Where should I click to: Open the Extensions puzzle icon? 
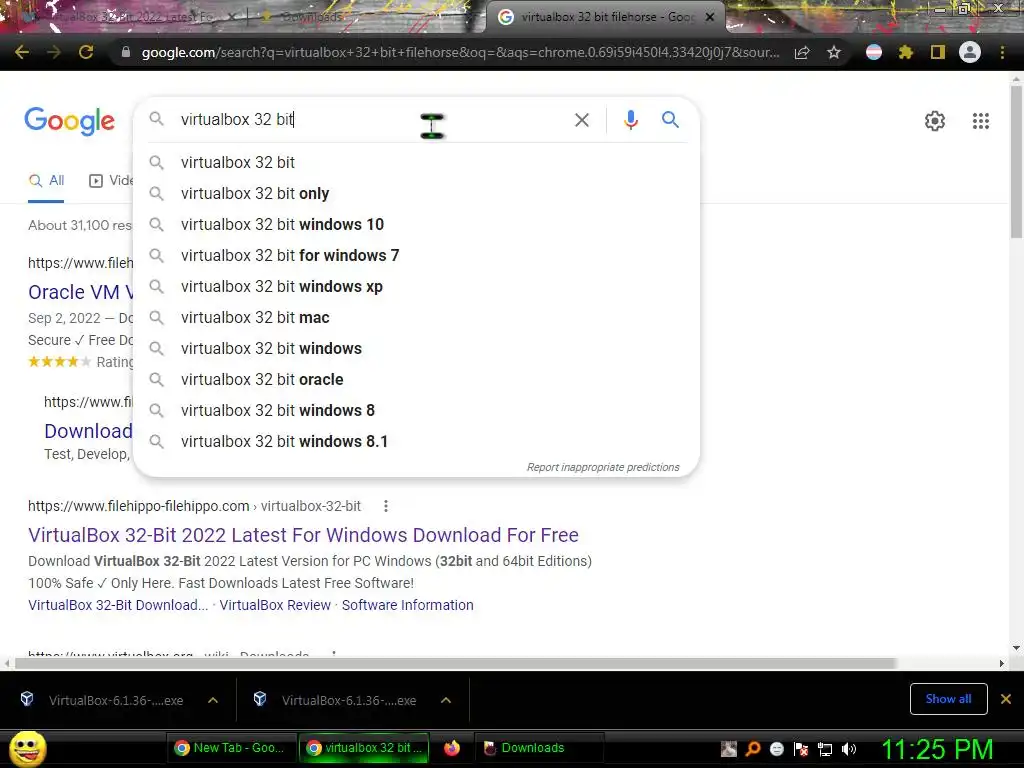click(905, 52)
